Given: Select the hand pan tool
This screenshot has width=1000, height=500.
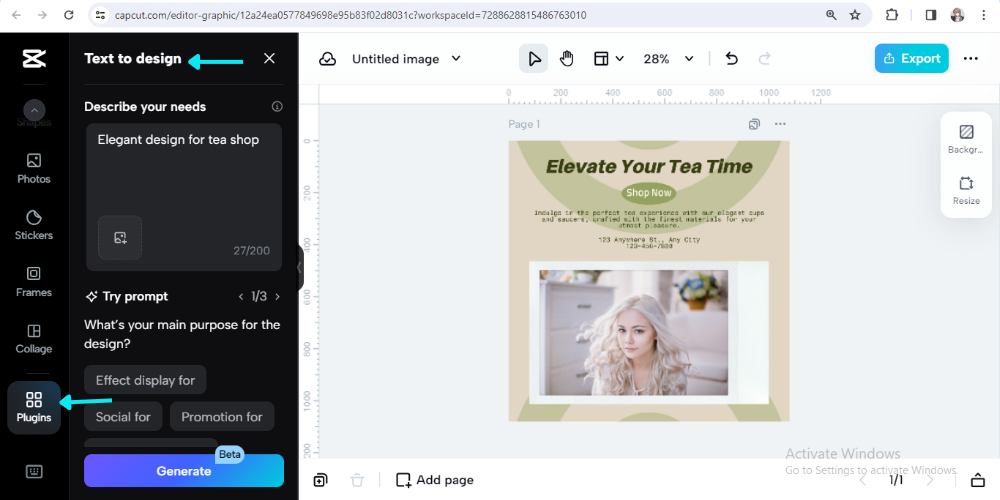Looking at the screenshot, I should point(566,59).
